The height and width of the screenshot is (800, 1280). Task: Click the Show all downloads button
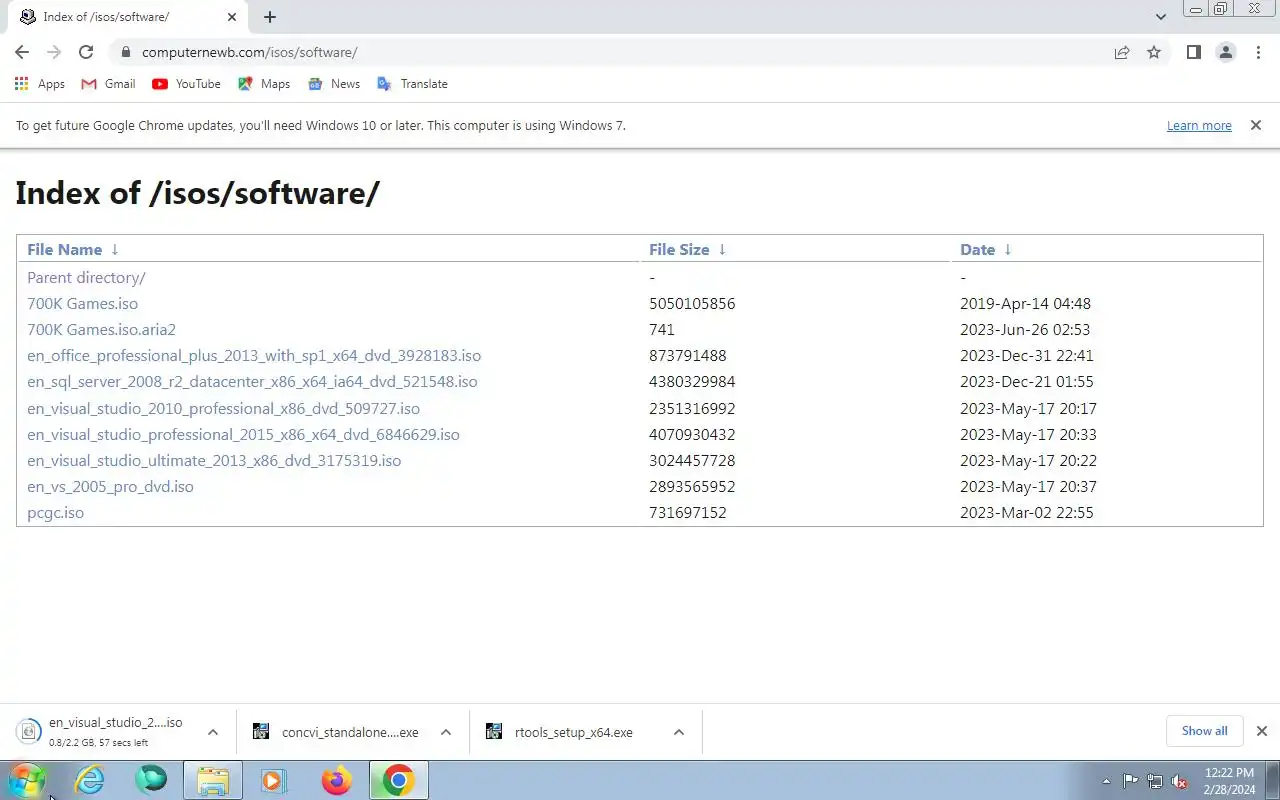[1204, 731]
